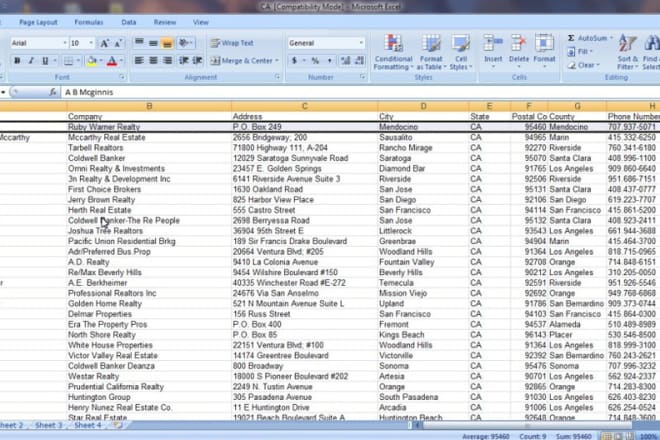Expand the Borders dropdown arrow
The image size is (660, 440).
pyautogui.click(x=77, y=61)
